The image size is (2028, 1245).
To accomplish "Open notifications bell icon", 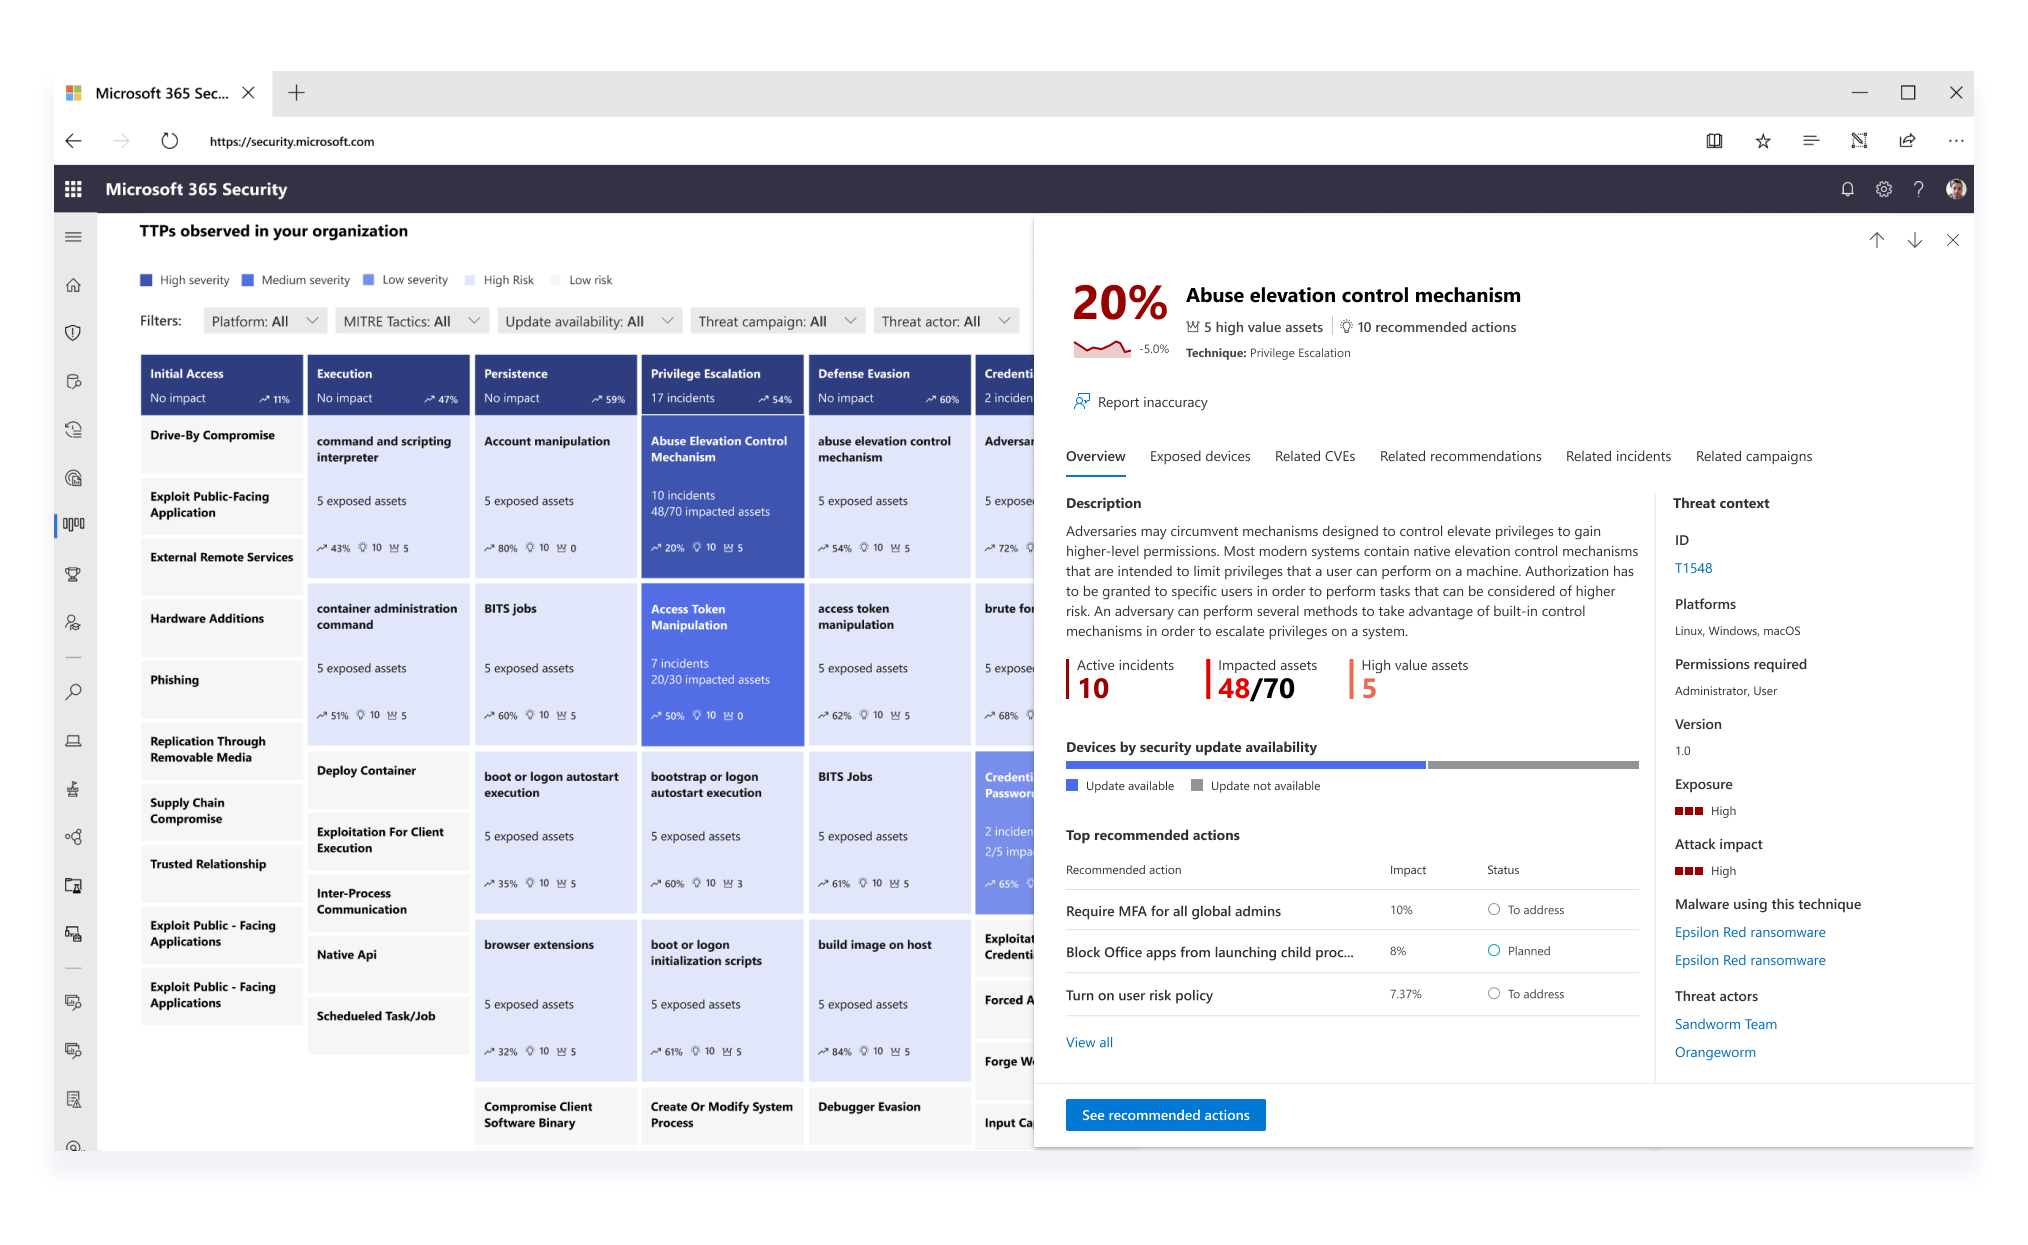I will tap(1847, 189).
